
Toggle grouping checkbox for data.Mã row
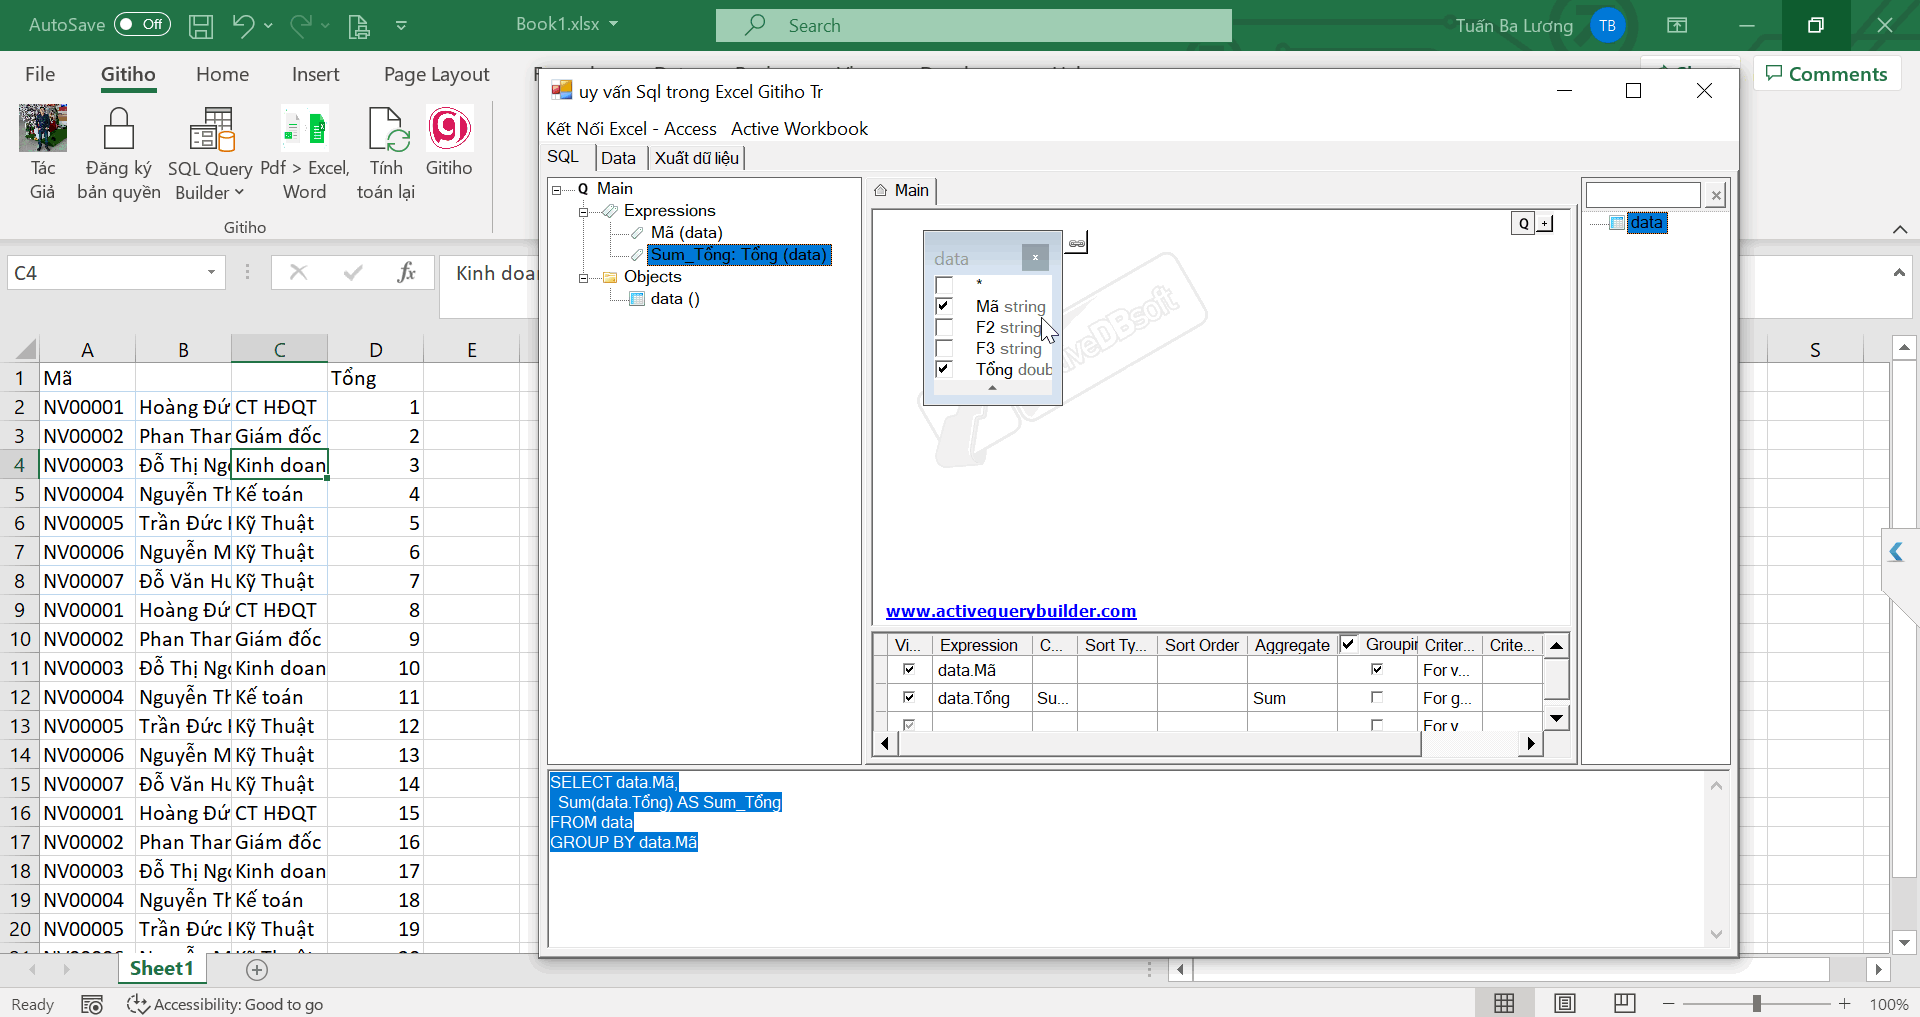click(x=1377, y=669)
